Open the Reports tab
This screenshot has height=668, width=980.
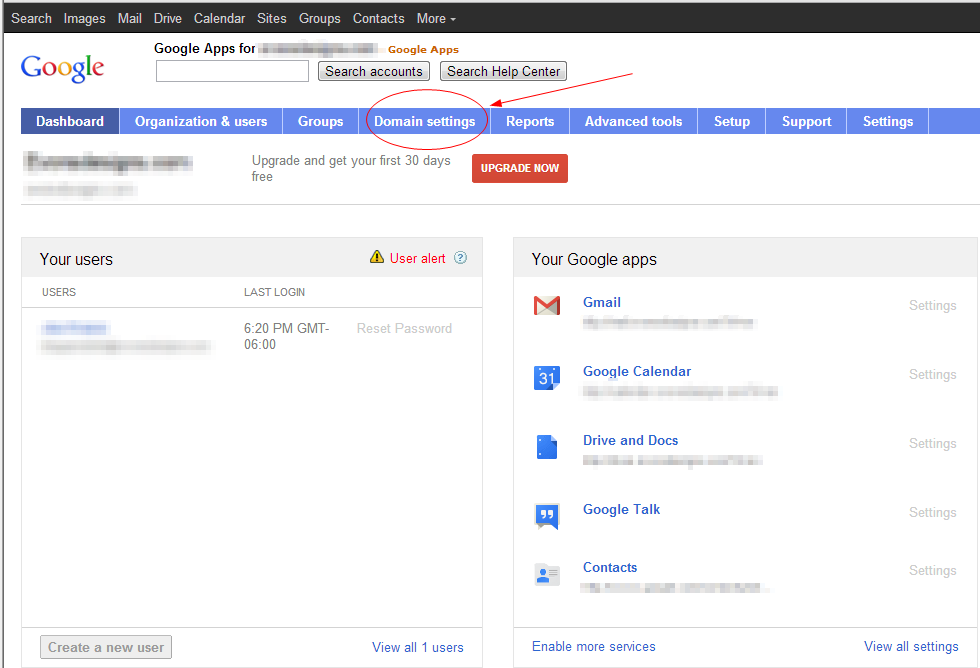tap(530, 121)
